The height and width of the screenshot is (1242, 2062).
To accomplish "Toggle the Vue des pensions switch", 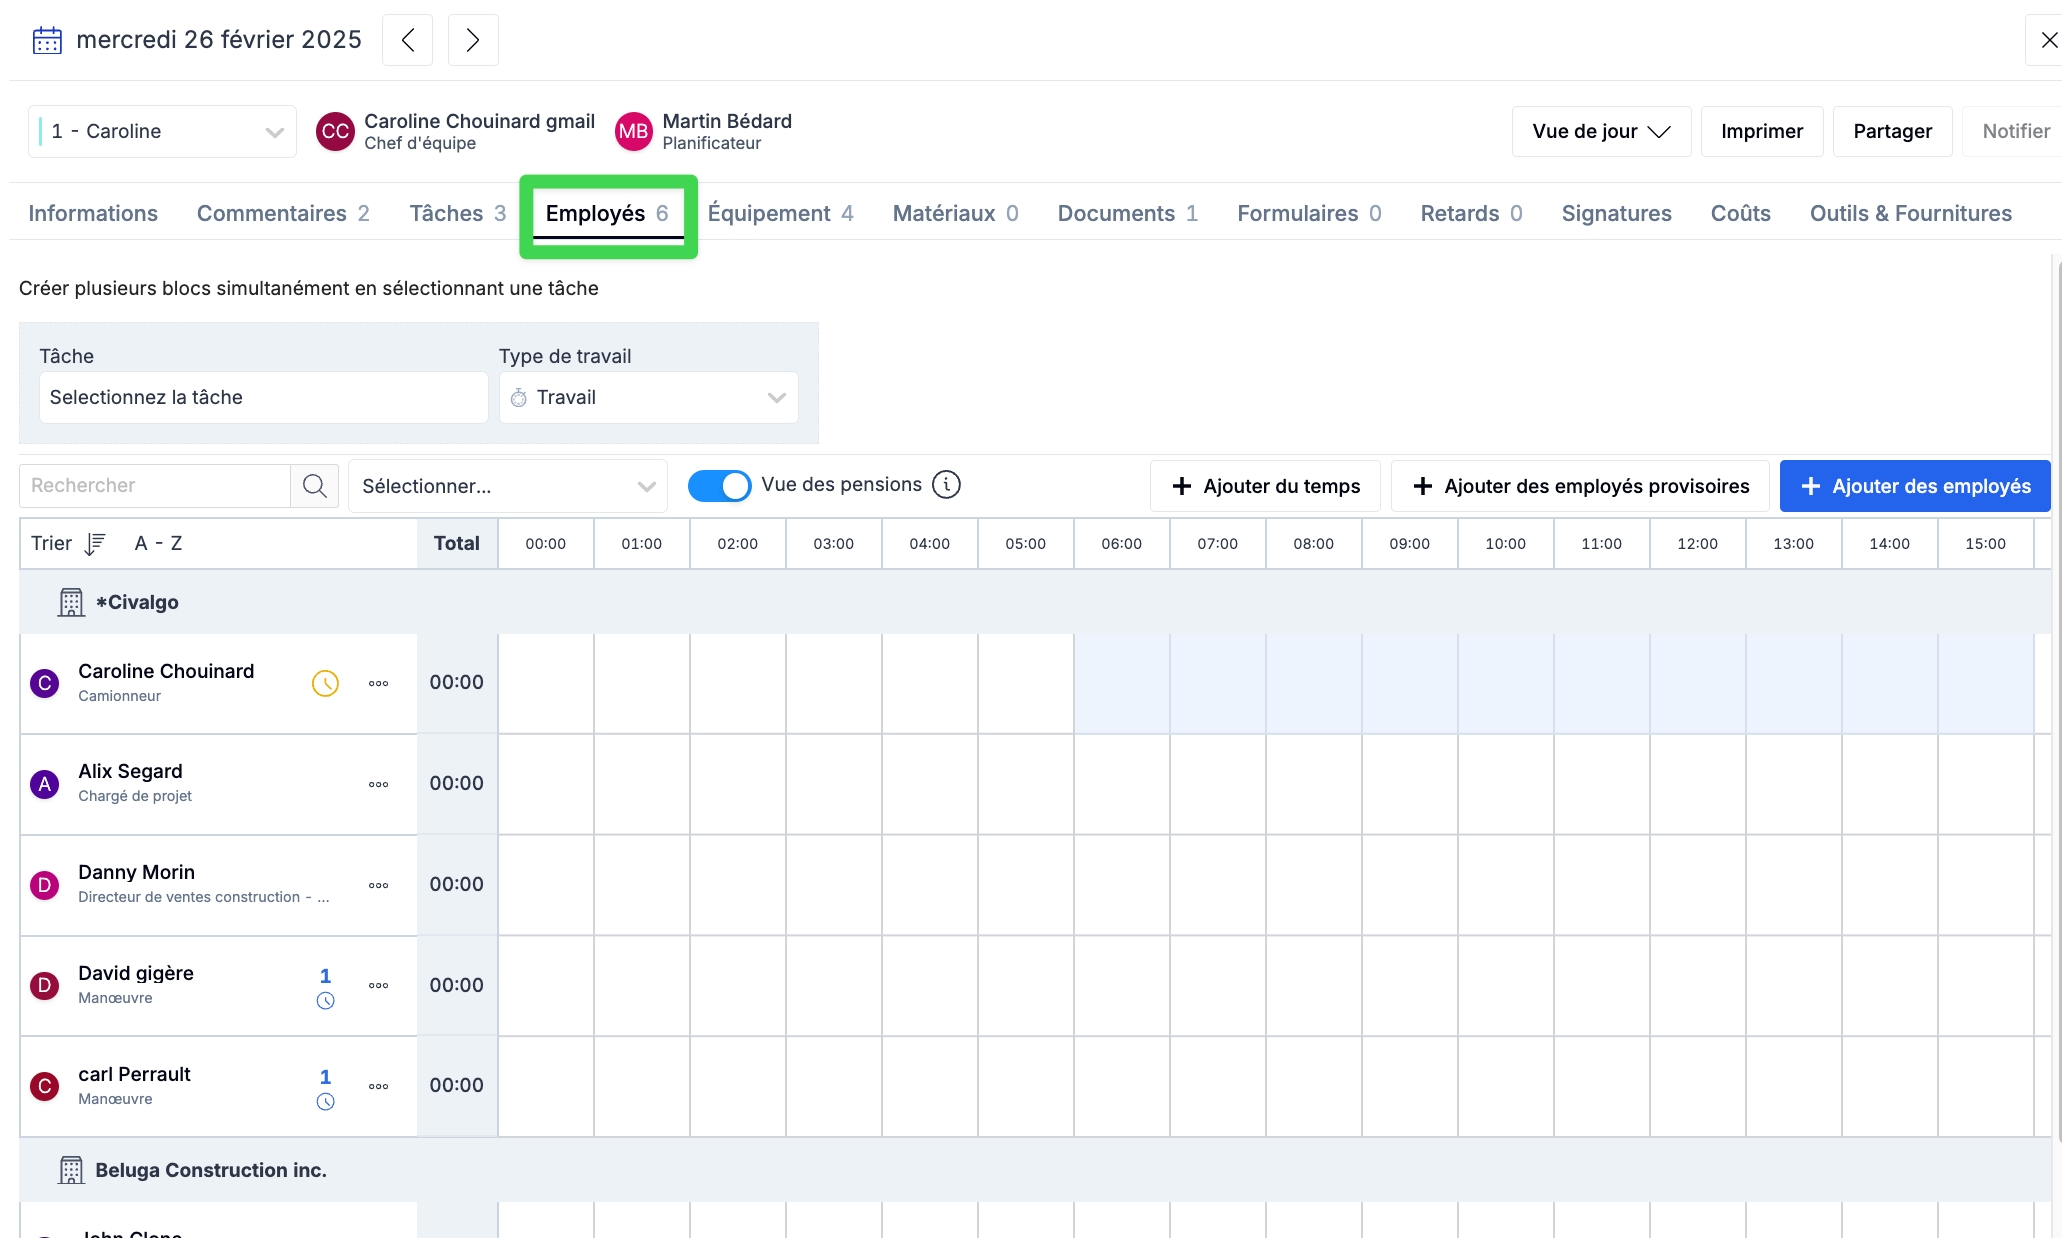I will click(x=719, y=486).
